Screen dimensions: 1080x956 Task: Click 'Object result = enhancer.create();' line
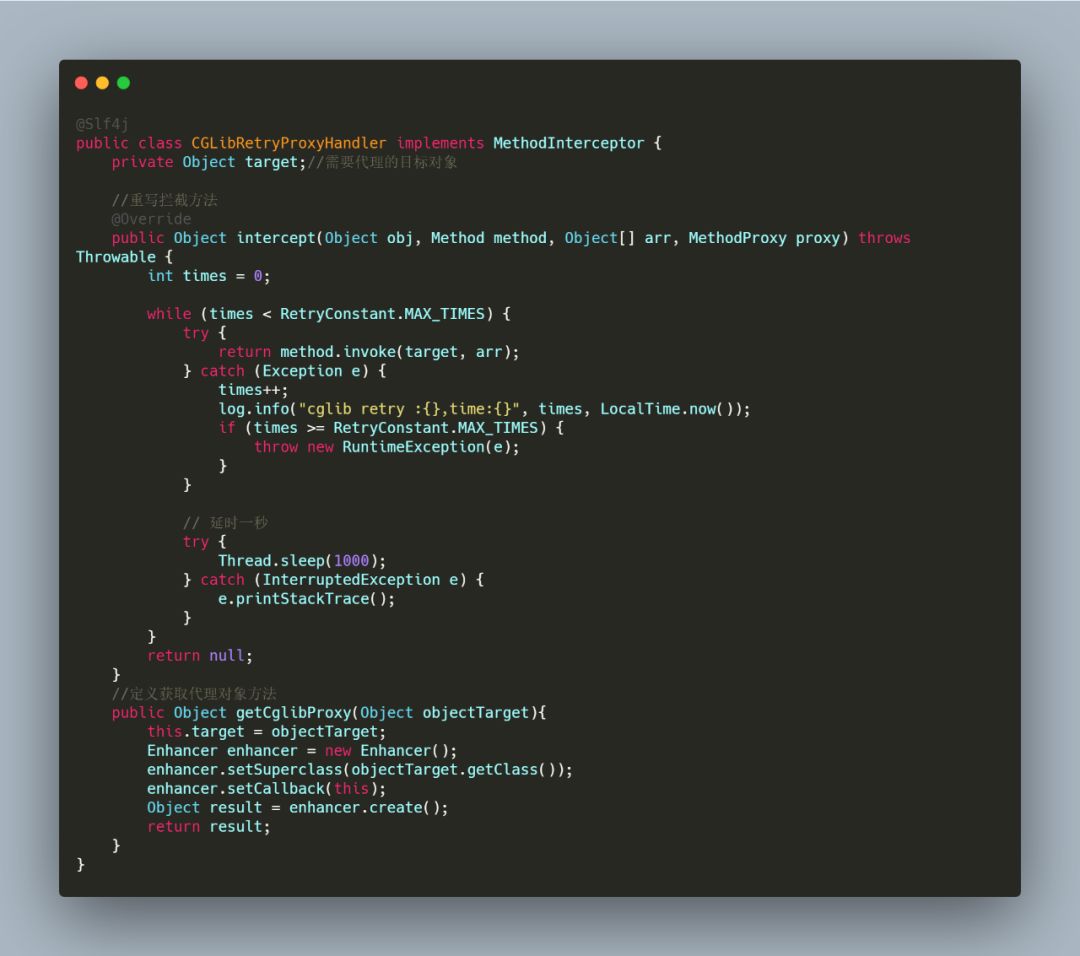click(298, 808)
